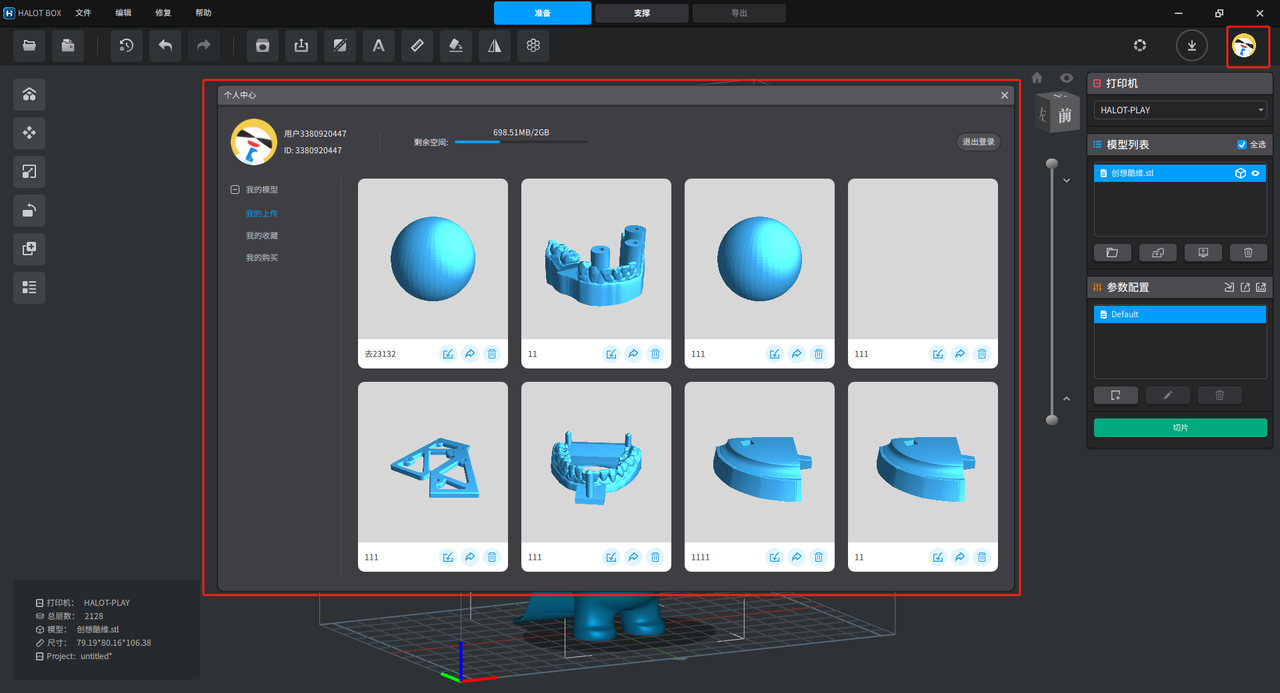Click the new parameter profile icon
Screen dimensions: 1280x693
click(x=1116, y=395)
